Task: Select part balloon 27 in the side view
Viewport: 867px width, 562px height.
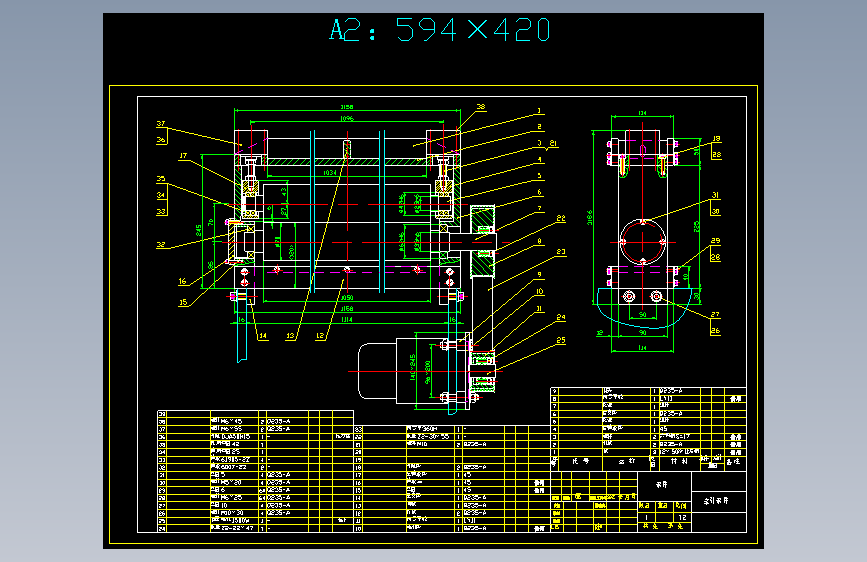Action: pyautogui.click(x=715, y=315)
